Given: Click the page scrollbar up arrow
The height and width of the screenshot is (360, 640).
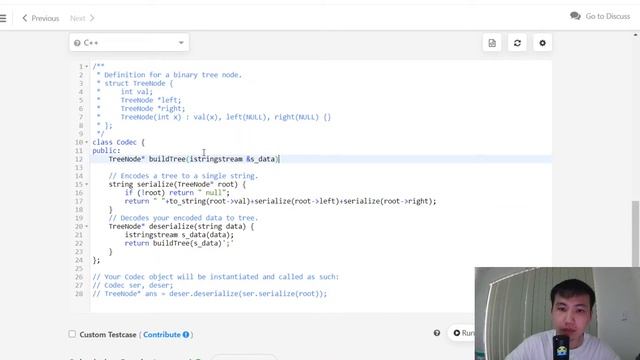Looking at the screenshot, I should (x=636, y=35).
